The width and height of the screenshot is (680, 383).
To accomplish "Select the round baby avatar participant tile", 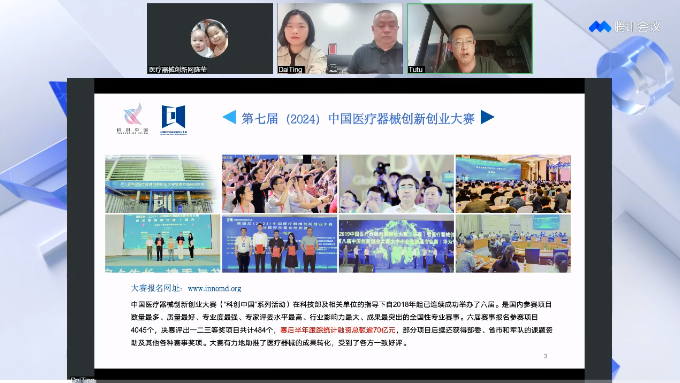I will [210, 39].
